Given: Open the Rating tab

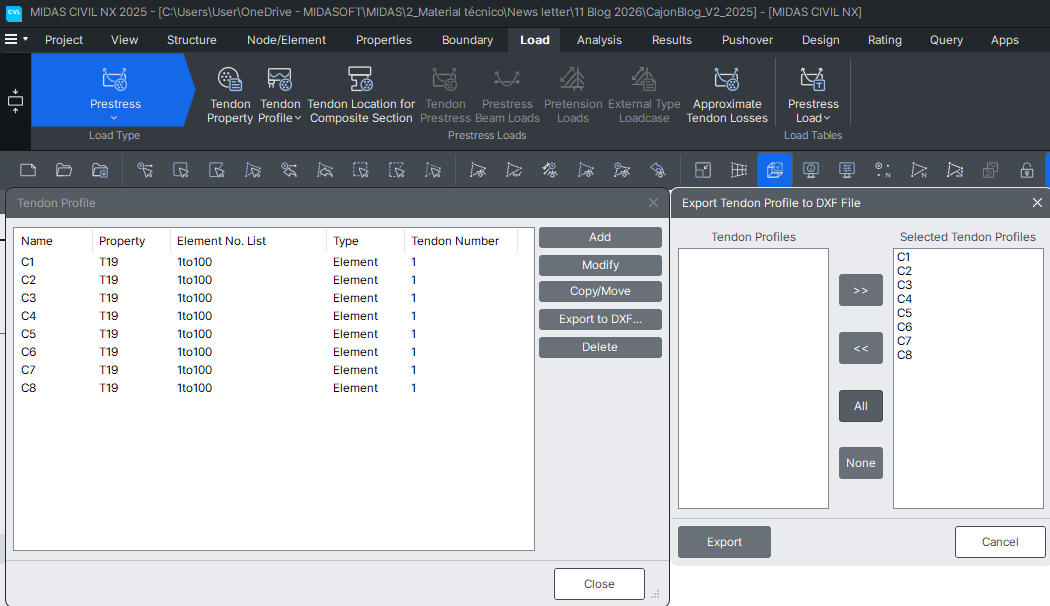Looking at the screenshot, I should click(x=885, y=40).
